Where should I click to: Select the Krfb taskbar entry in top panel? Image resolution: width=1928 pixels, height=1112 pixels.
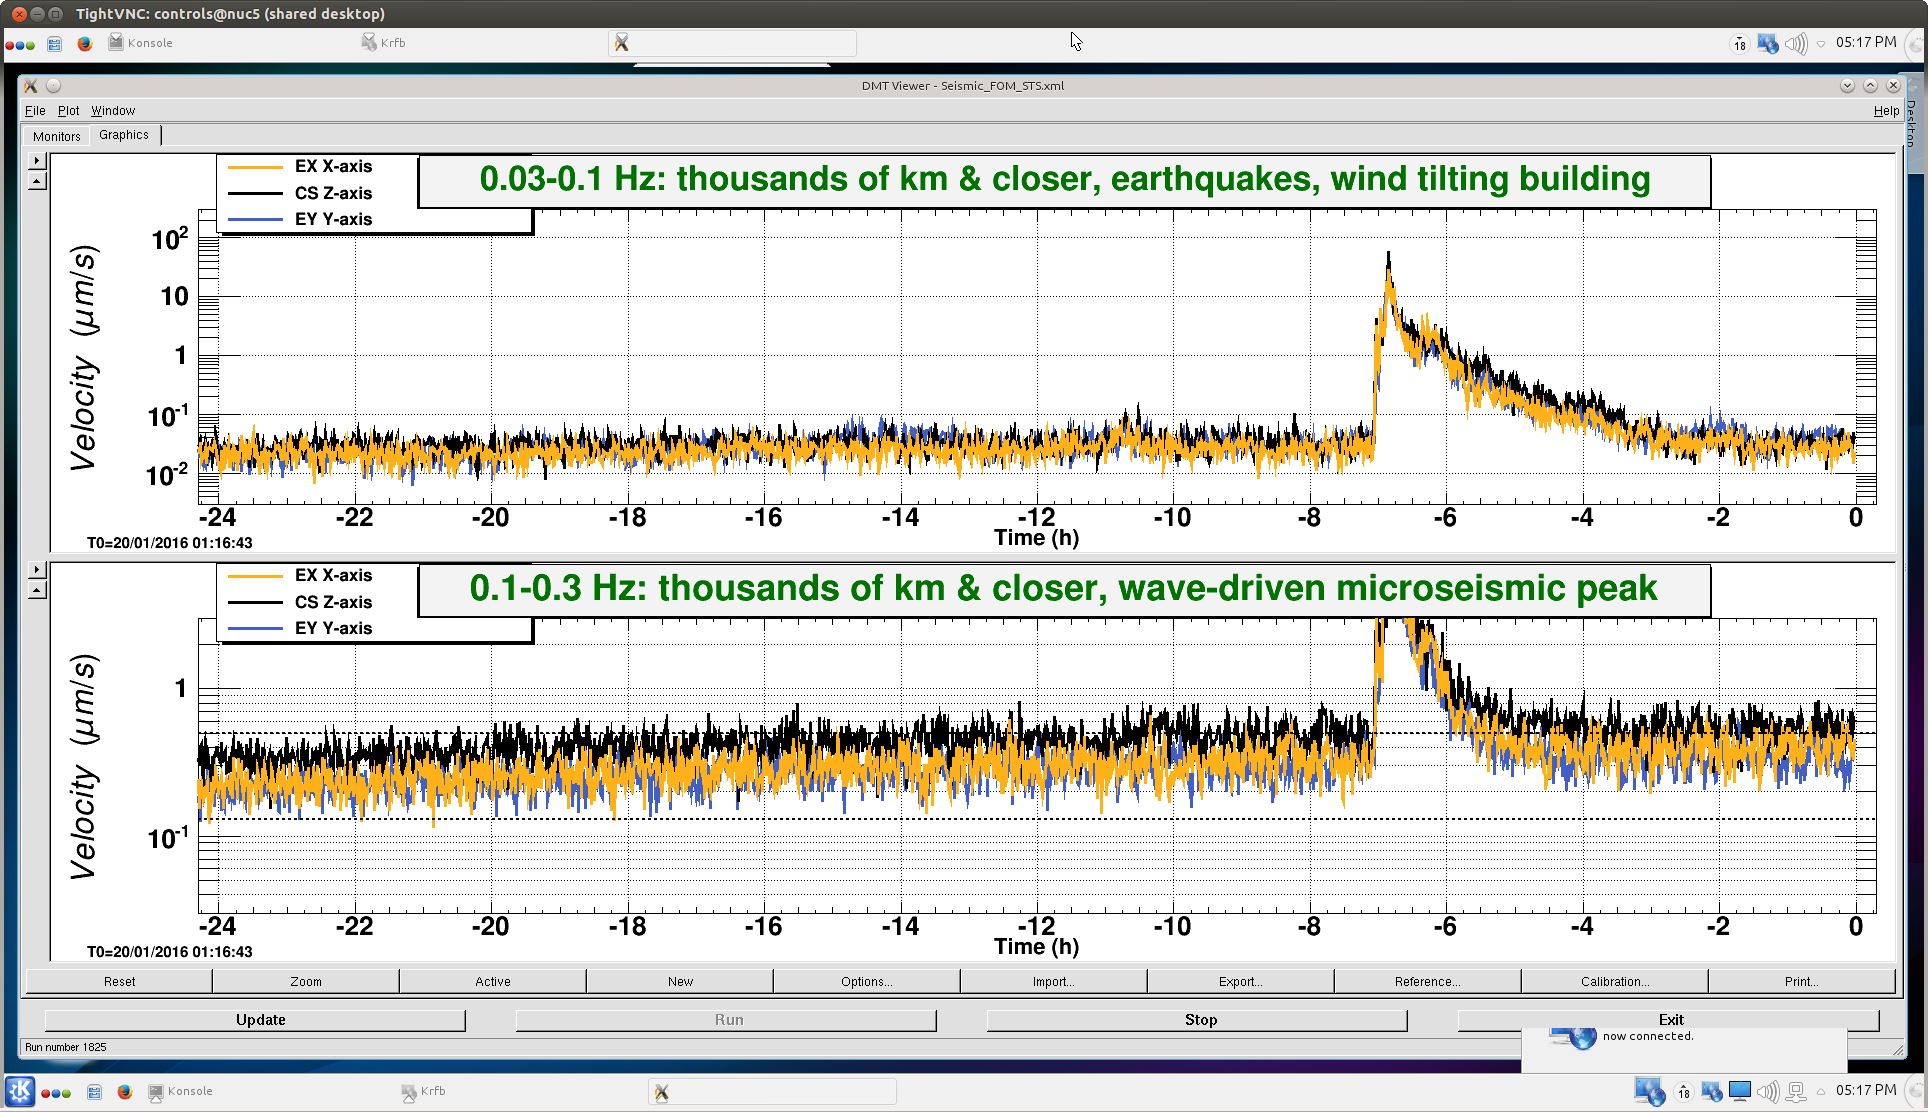[385, 43]
